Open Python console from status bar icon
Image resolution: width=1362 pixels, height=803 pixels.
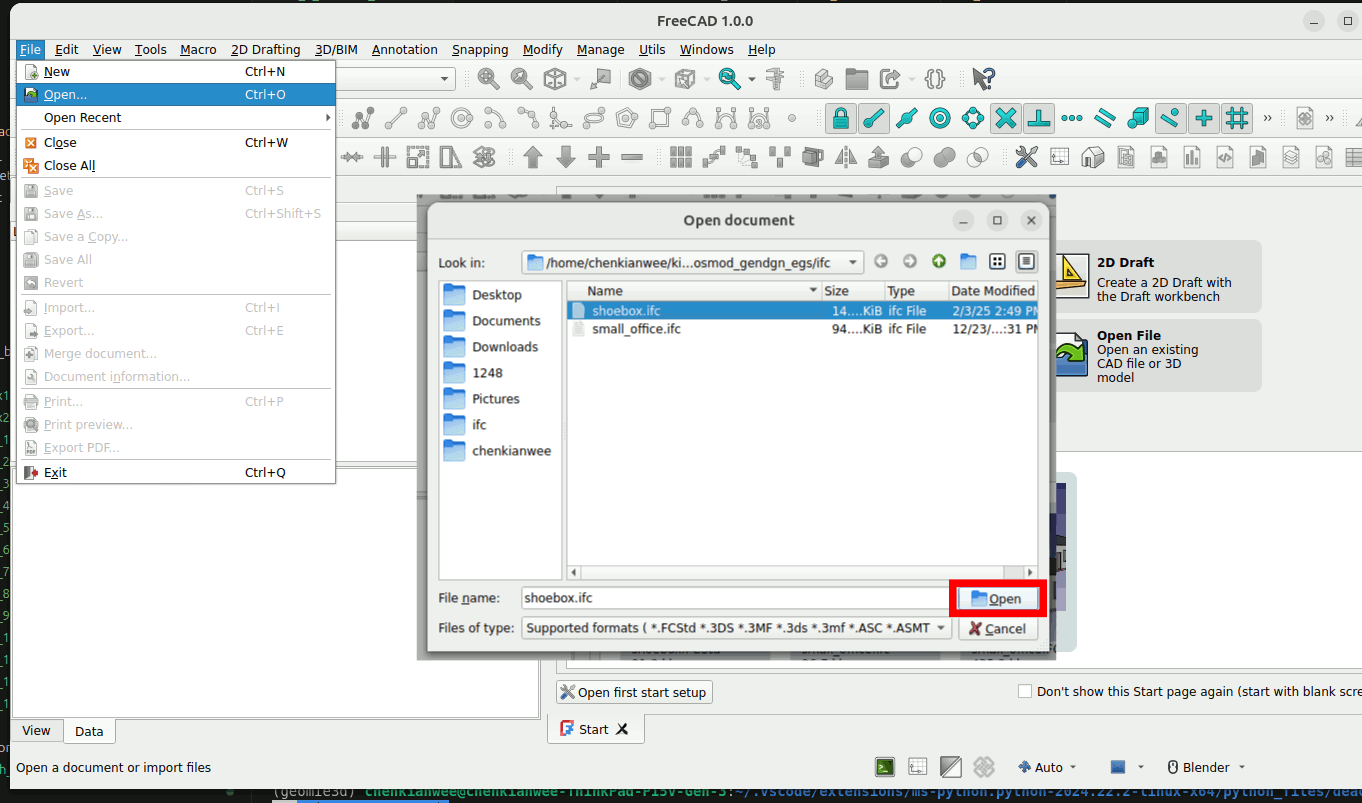pos(885,767)
